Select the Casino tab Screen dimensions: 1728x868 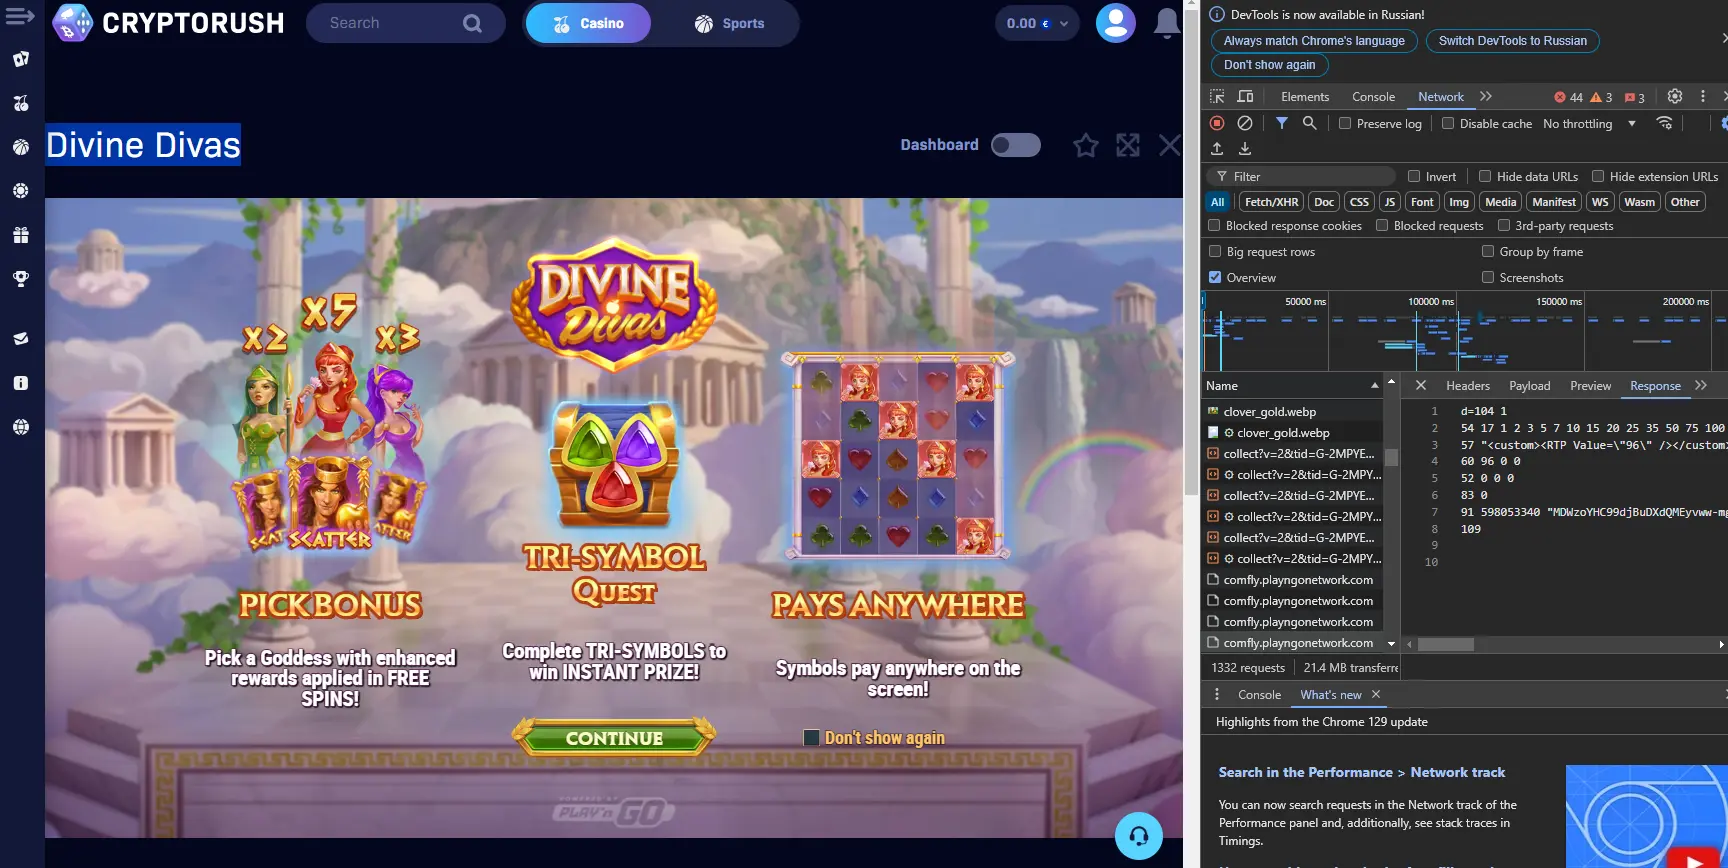[588, 23]
